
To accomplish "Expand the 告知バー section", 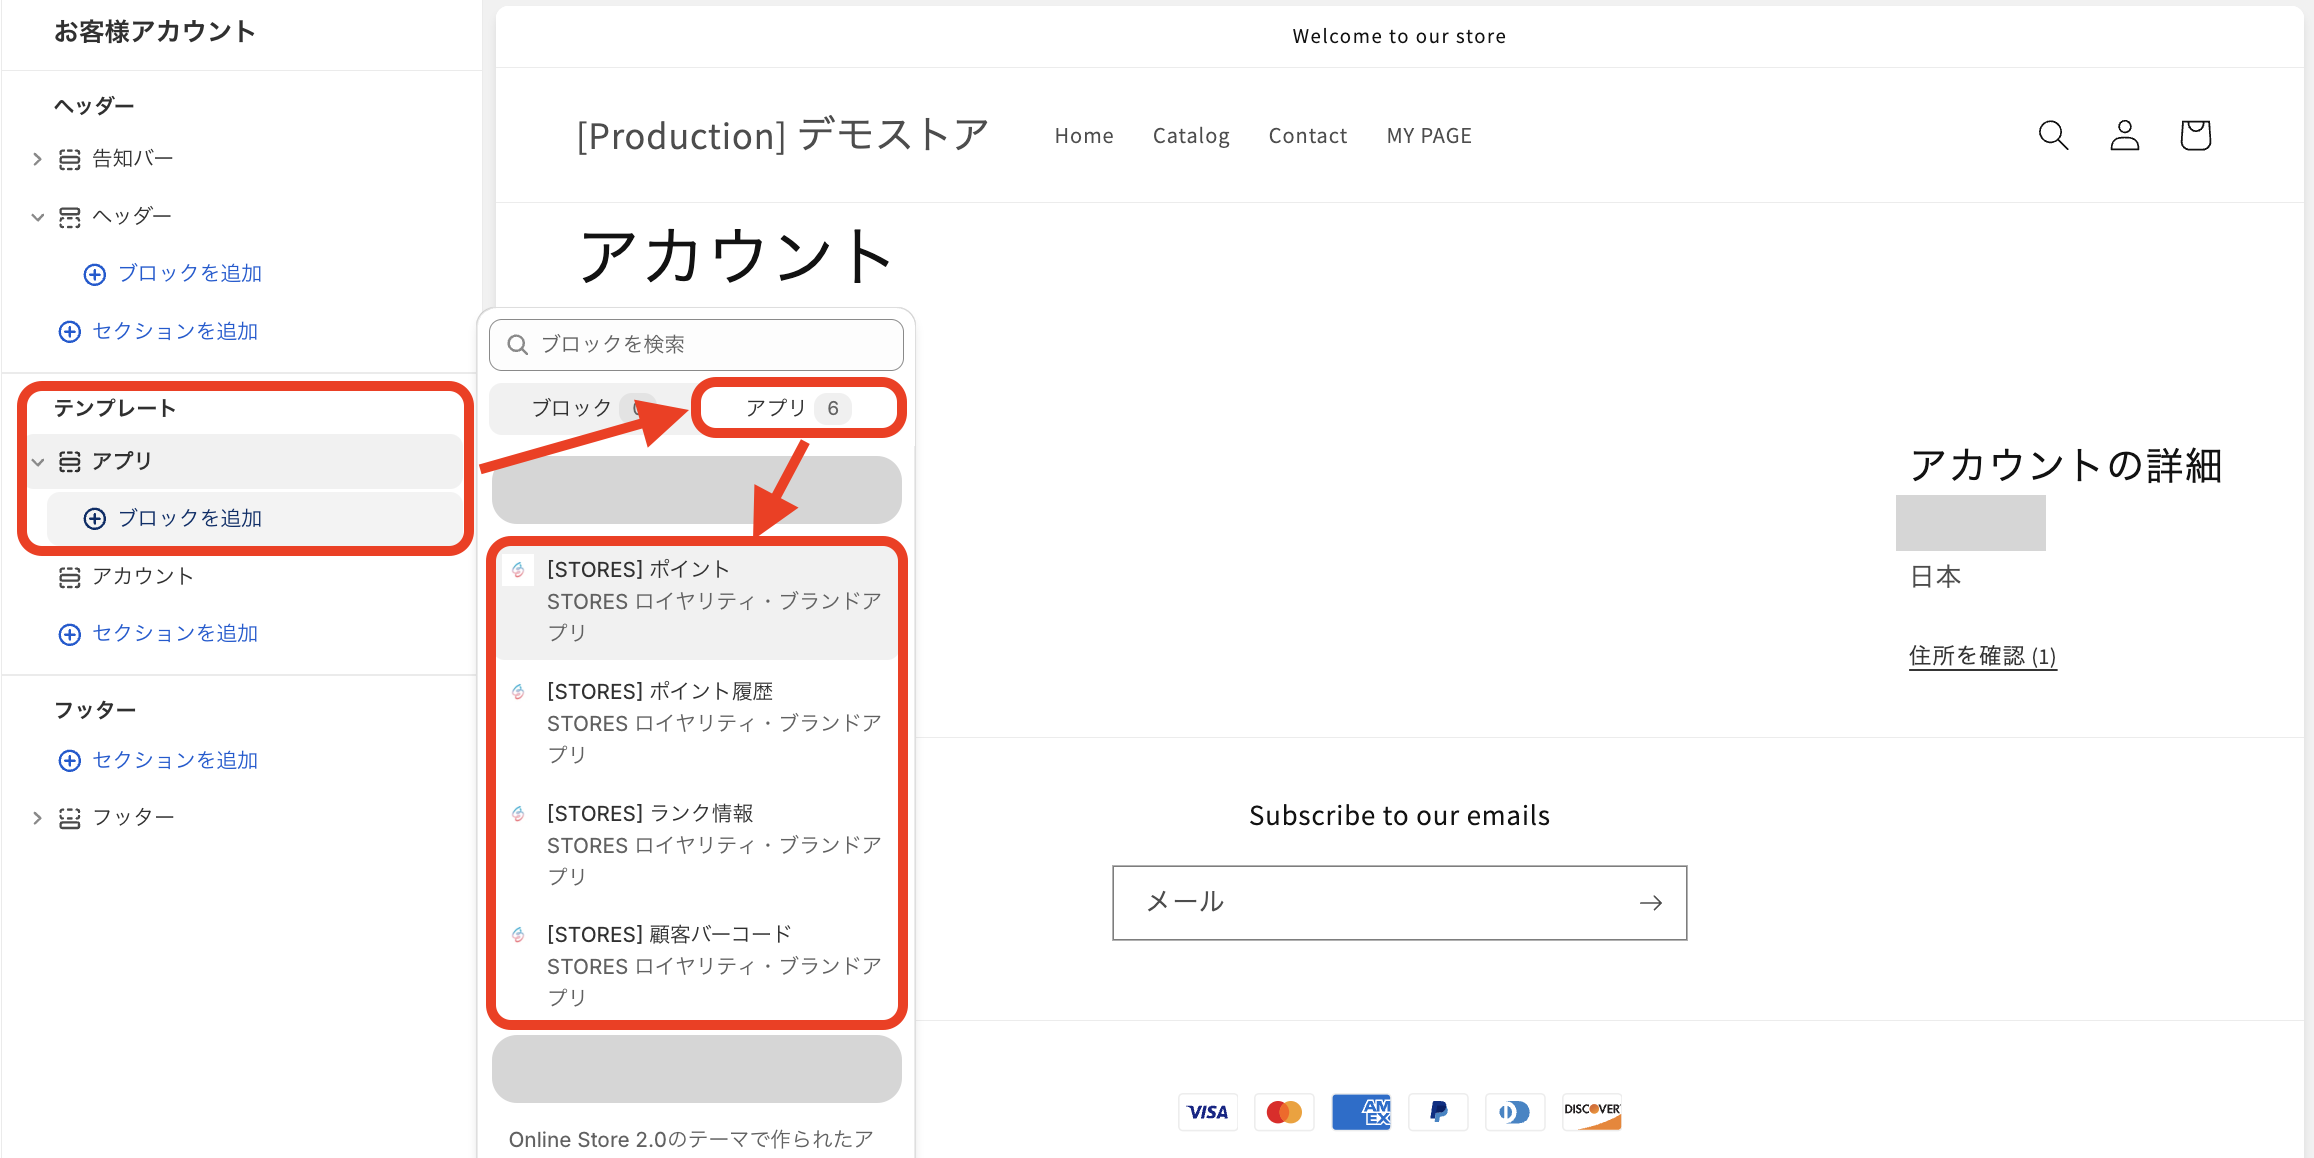I will 37,158.
